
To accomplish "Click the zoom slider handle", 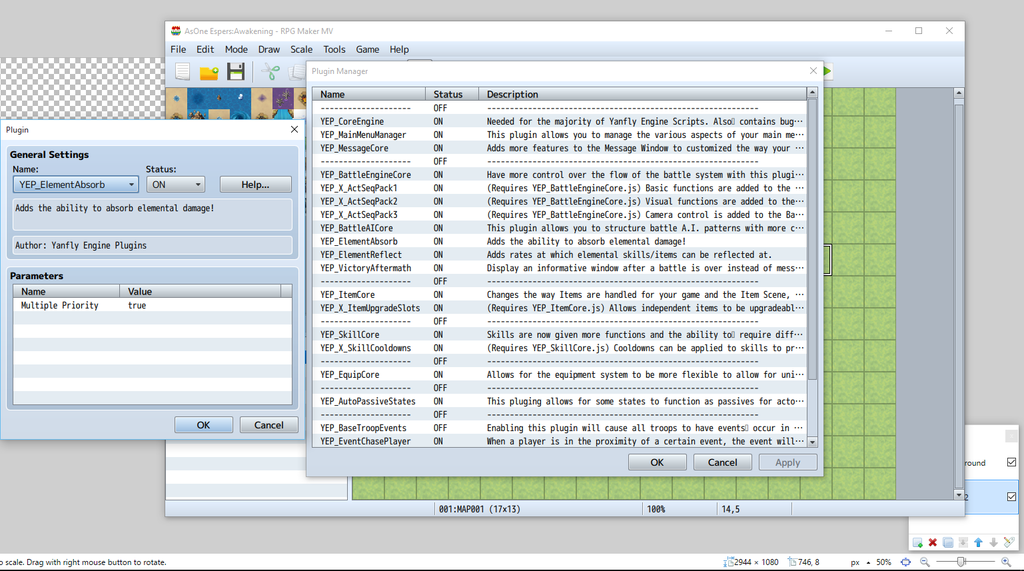I will [961, 562].
